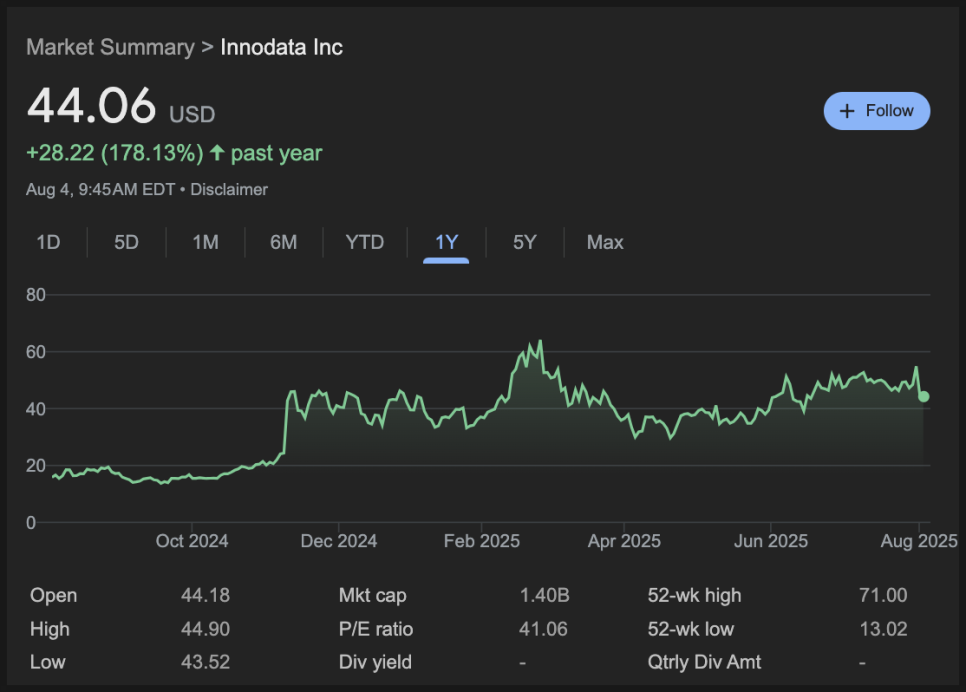The height and width of the screenshot is (692, 966).
Task: Switch to the 5Y chart range
Action: (525, 242)
